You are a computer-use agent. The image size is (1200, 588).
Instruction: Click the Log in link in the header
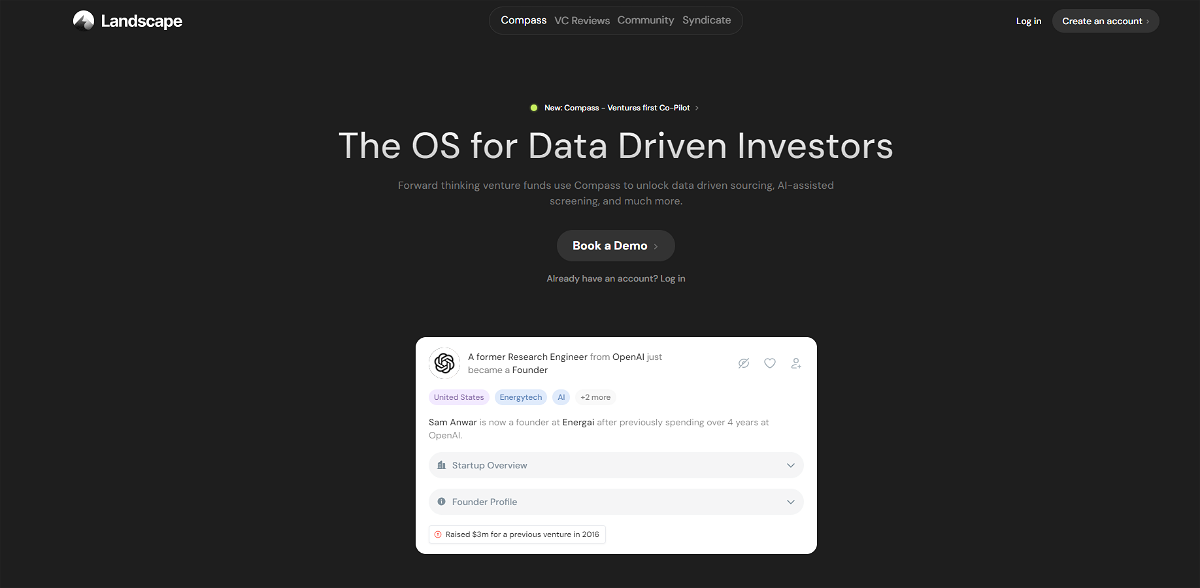click(x=1028, y=21)
